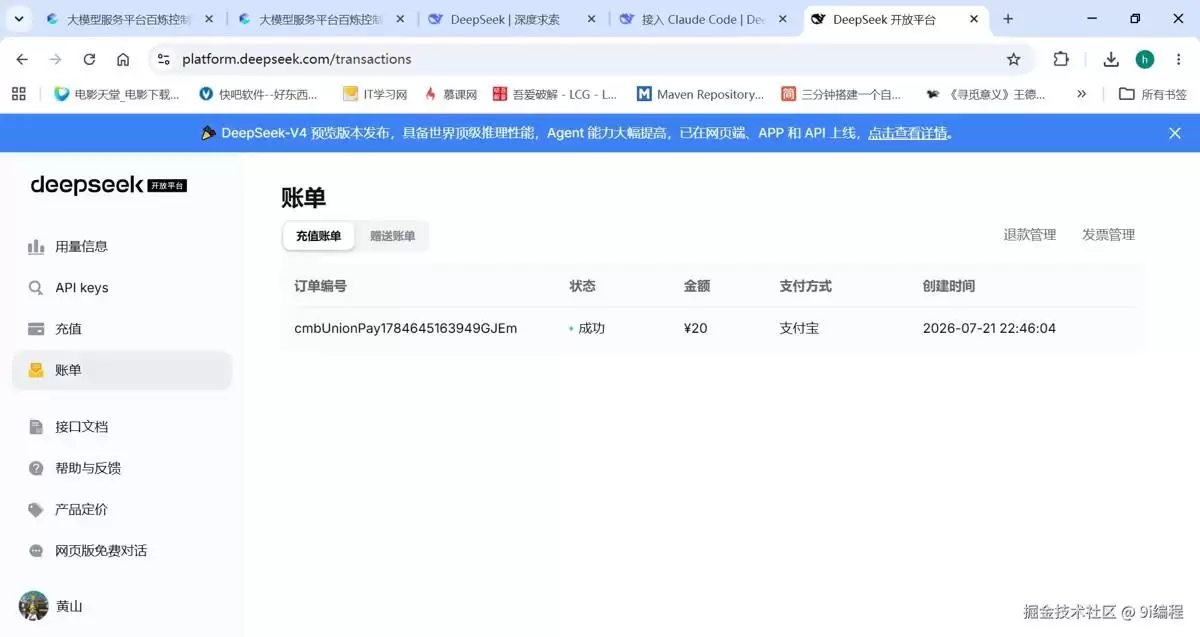
Task: Open the extensions puzzle icon
Action: pos(1061,59)
